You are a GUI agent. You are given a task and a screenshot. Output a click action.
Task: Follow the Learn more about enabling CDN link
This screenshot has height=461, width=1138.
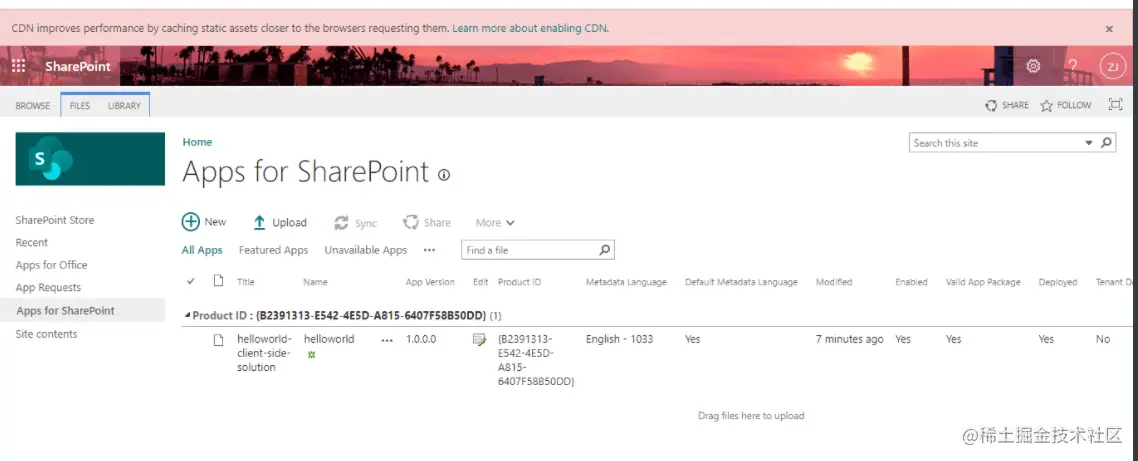coord(531,28)
